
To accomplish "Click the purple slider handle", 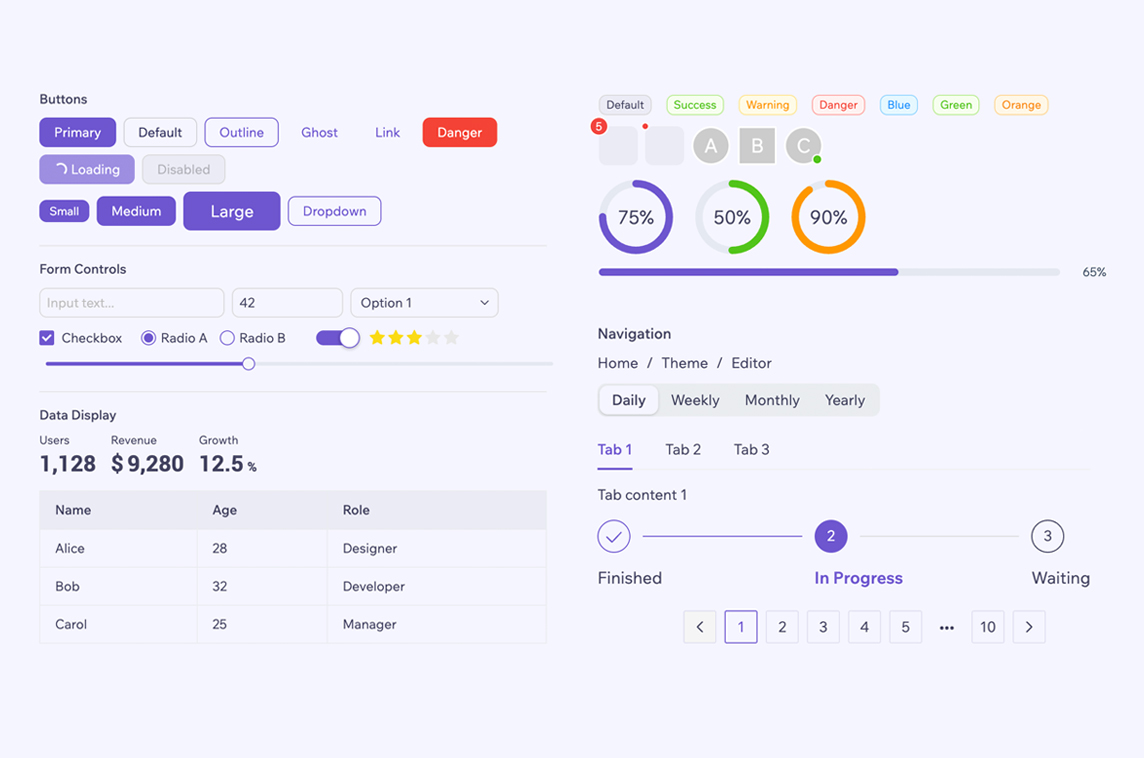I will (x=249, y=364).
